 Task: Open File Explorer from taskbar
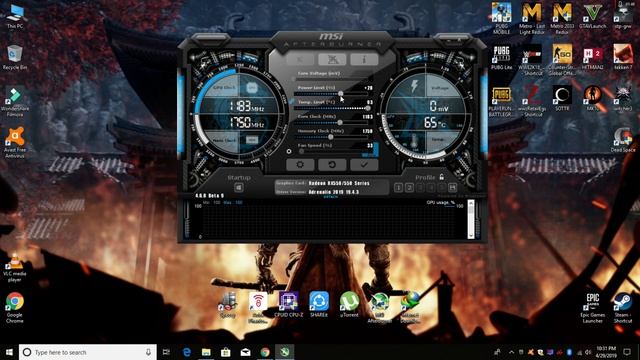click(206, 352)
